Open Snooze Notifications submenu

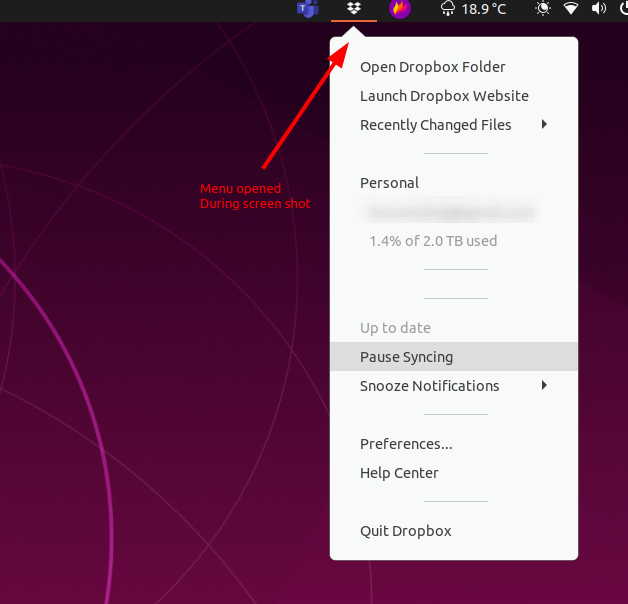tap(454, 386)
